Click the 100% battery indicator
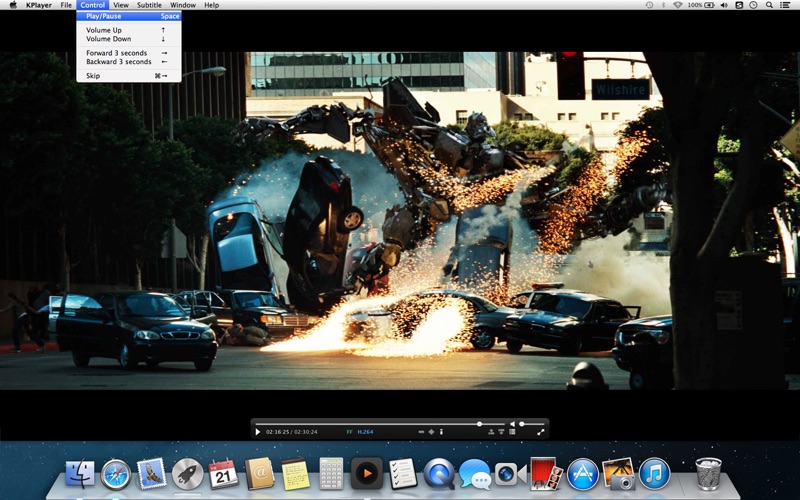This screenshot has height=500, width=800. tap(701, 5)
